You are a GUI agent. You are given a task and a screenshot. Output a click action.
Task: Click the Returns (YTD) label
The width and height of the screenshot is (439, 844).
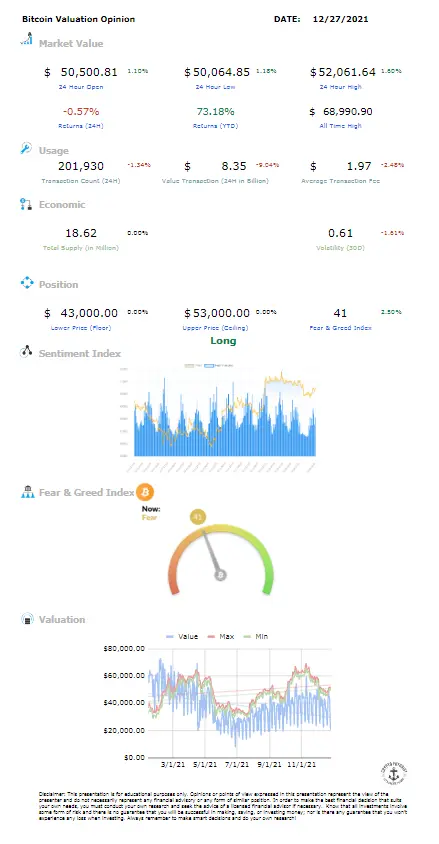[x=216, y=126]
